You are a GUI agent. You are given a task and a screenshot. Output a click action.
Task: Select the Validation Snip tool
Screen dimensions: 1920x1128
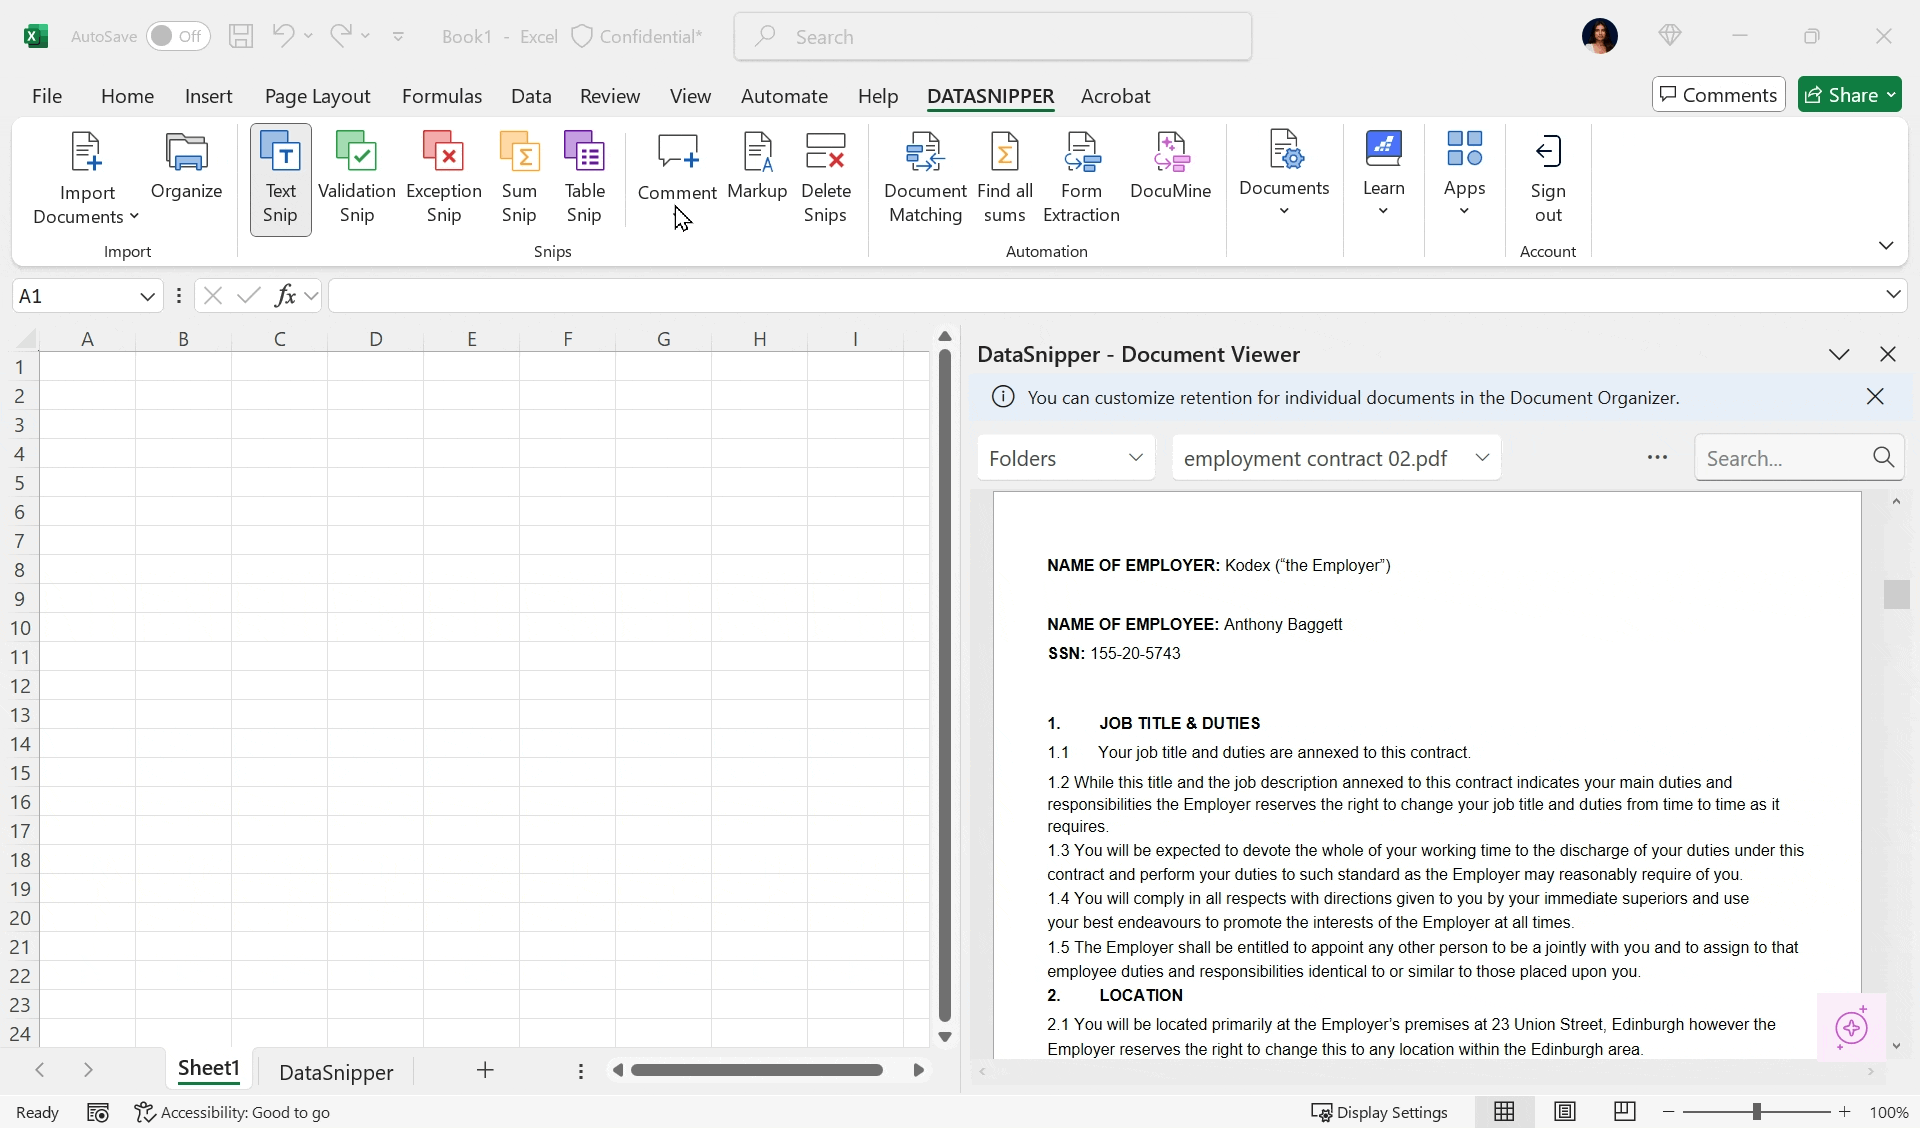pos(356,178)
